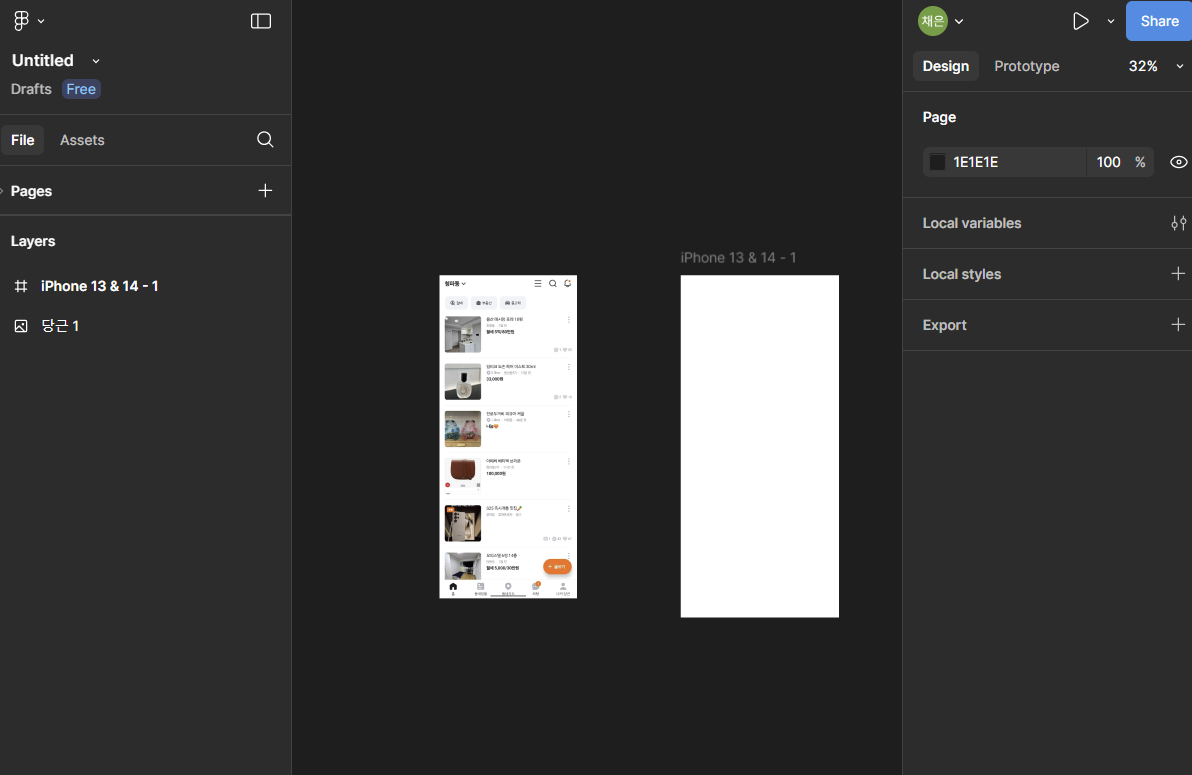The image size is (1192, 775).
Task: Click the Share button
Action: (x=1159, y=21)
